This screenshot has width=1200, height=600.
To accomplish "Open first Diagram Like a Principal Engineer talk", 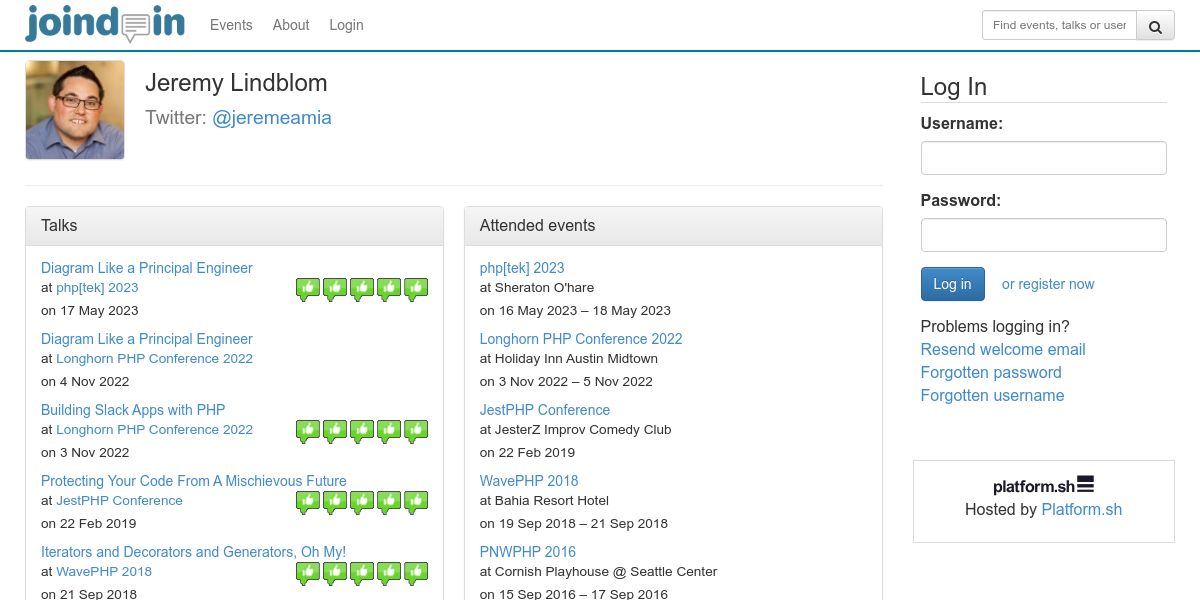I will coord(147,268).
